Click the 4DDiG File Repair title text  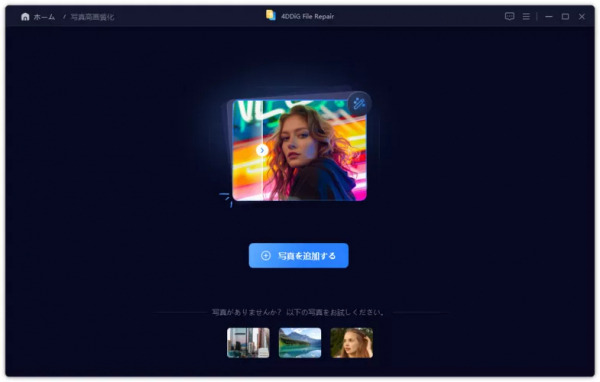[x=308, y=16]
